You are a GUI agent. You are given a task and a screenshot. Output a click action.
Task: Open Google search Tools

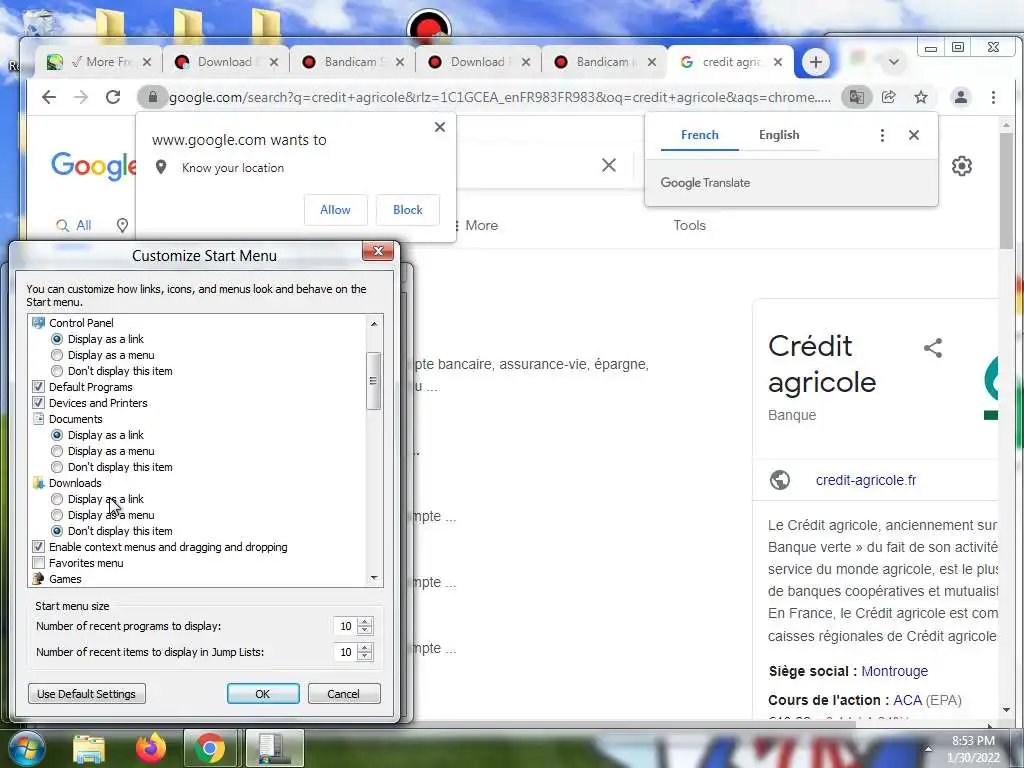690,225
